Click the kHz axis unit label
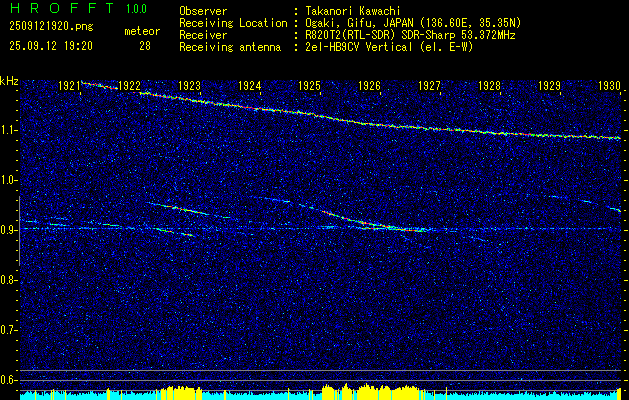The height and width of the screenshot is (400, 629). coord(9,81)
